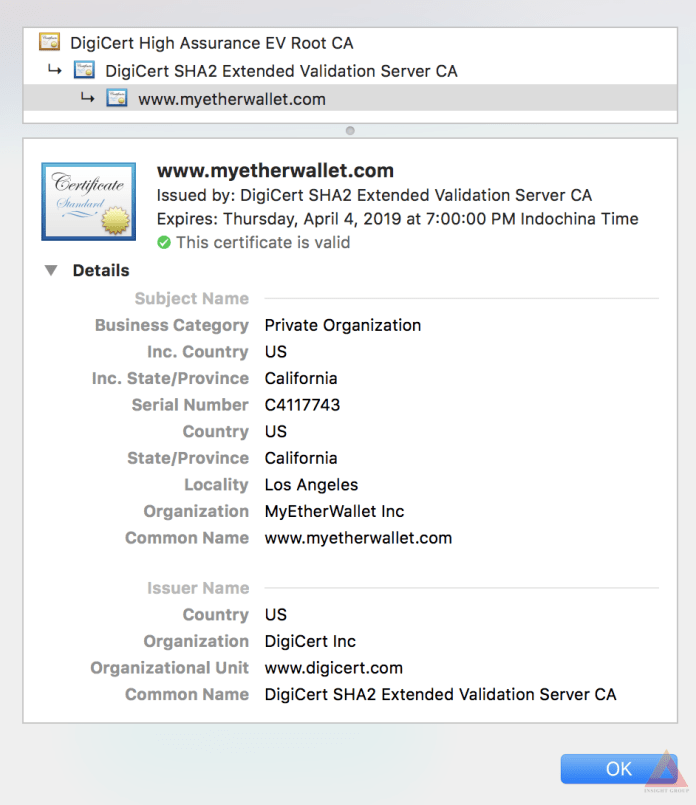Click the Los Angeles locality value
Screen dimensions: 696x805
pos(311,485)
